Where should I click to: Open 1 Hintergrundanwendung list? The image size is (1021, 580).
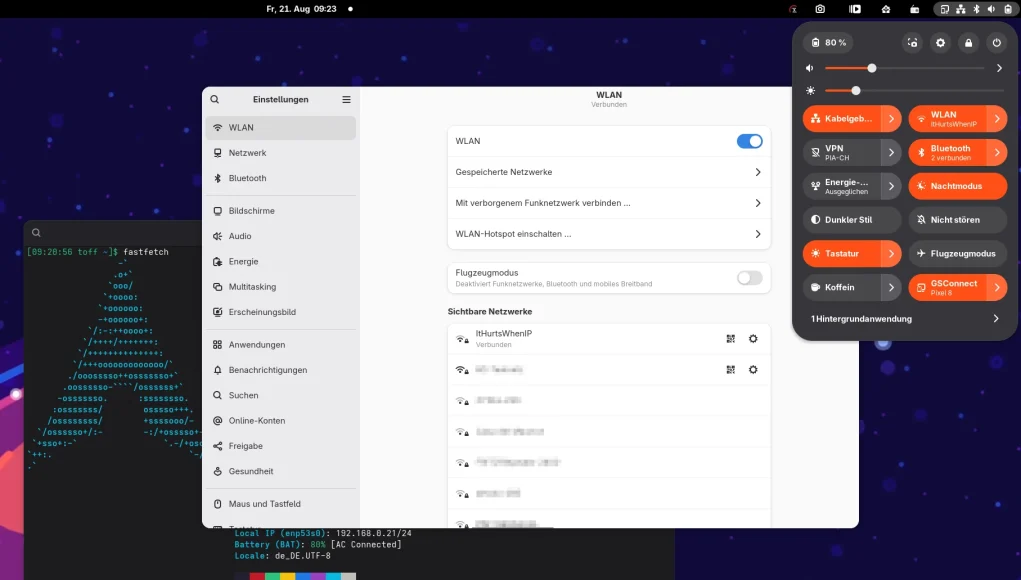904,319
